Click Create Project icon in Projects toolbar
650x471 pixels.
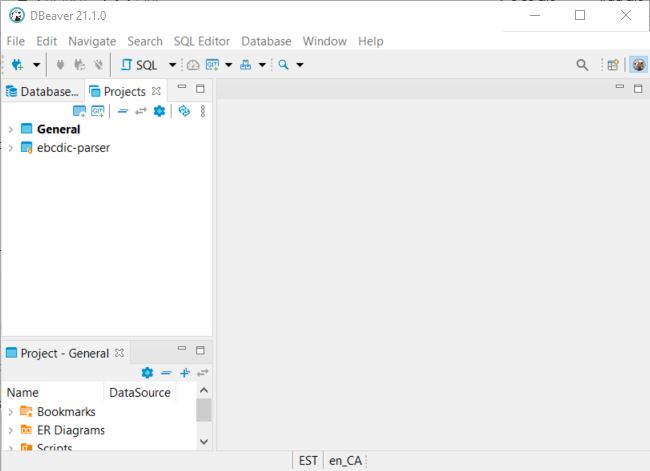[79, 111]
